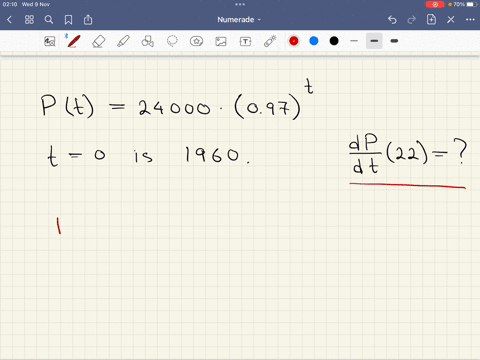Bookmark this page
Image resolution: width=480 pixels, height=360 pixels.
tap(68, 20)
